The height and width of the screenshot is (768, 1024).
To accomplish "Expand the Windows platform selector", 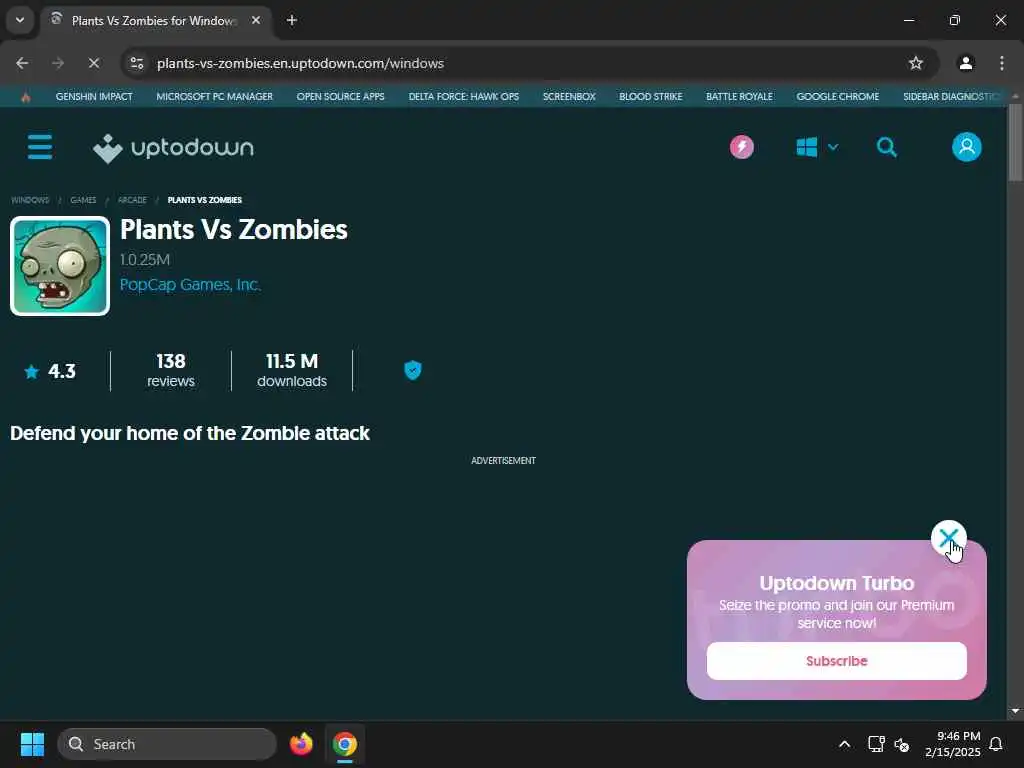I will (x=817, y=148).
